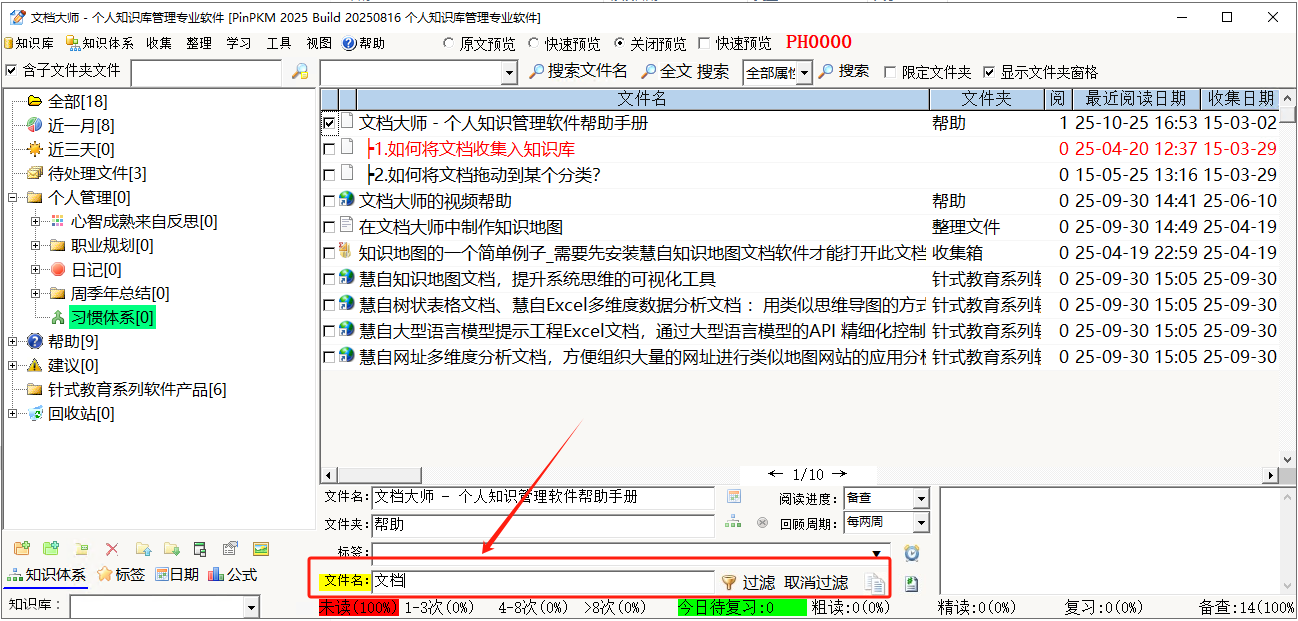Click the 取消过滤 button
This screenshot has height=621, width=1298.
pos(816,582)
